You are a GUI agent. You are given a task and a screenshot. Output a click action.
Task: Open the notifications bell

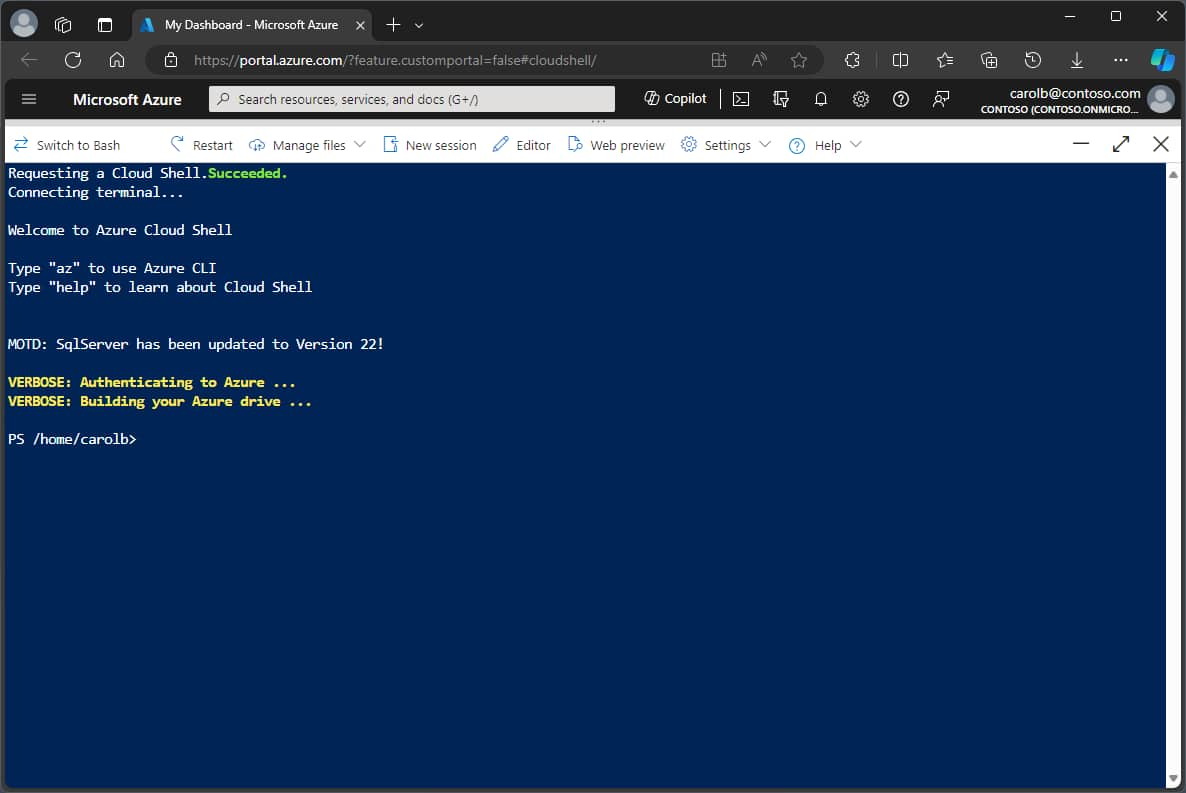click(x=821, y=99)
